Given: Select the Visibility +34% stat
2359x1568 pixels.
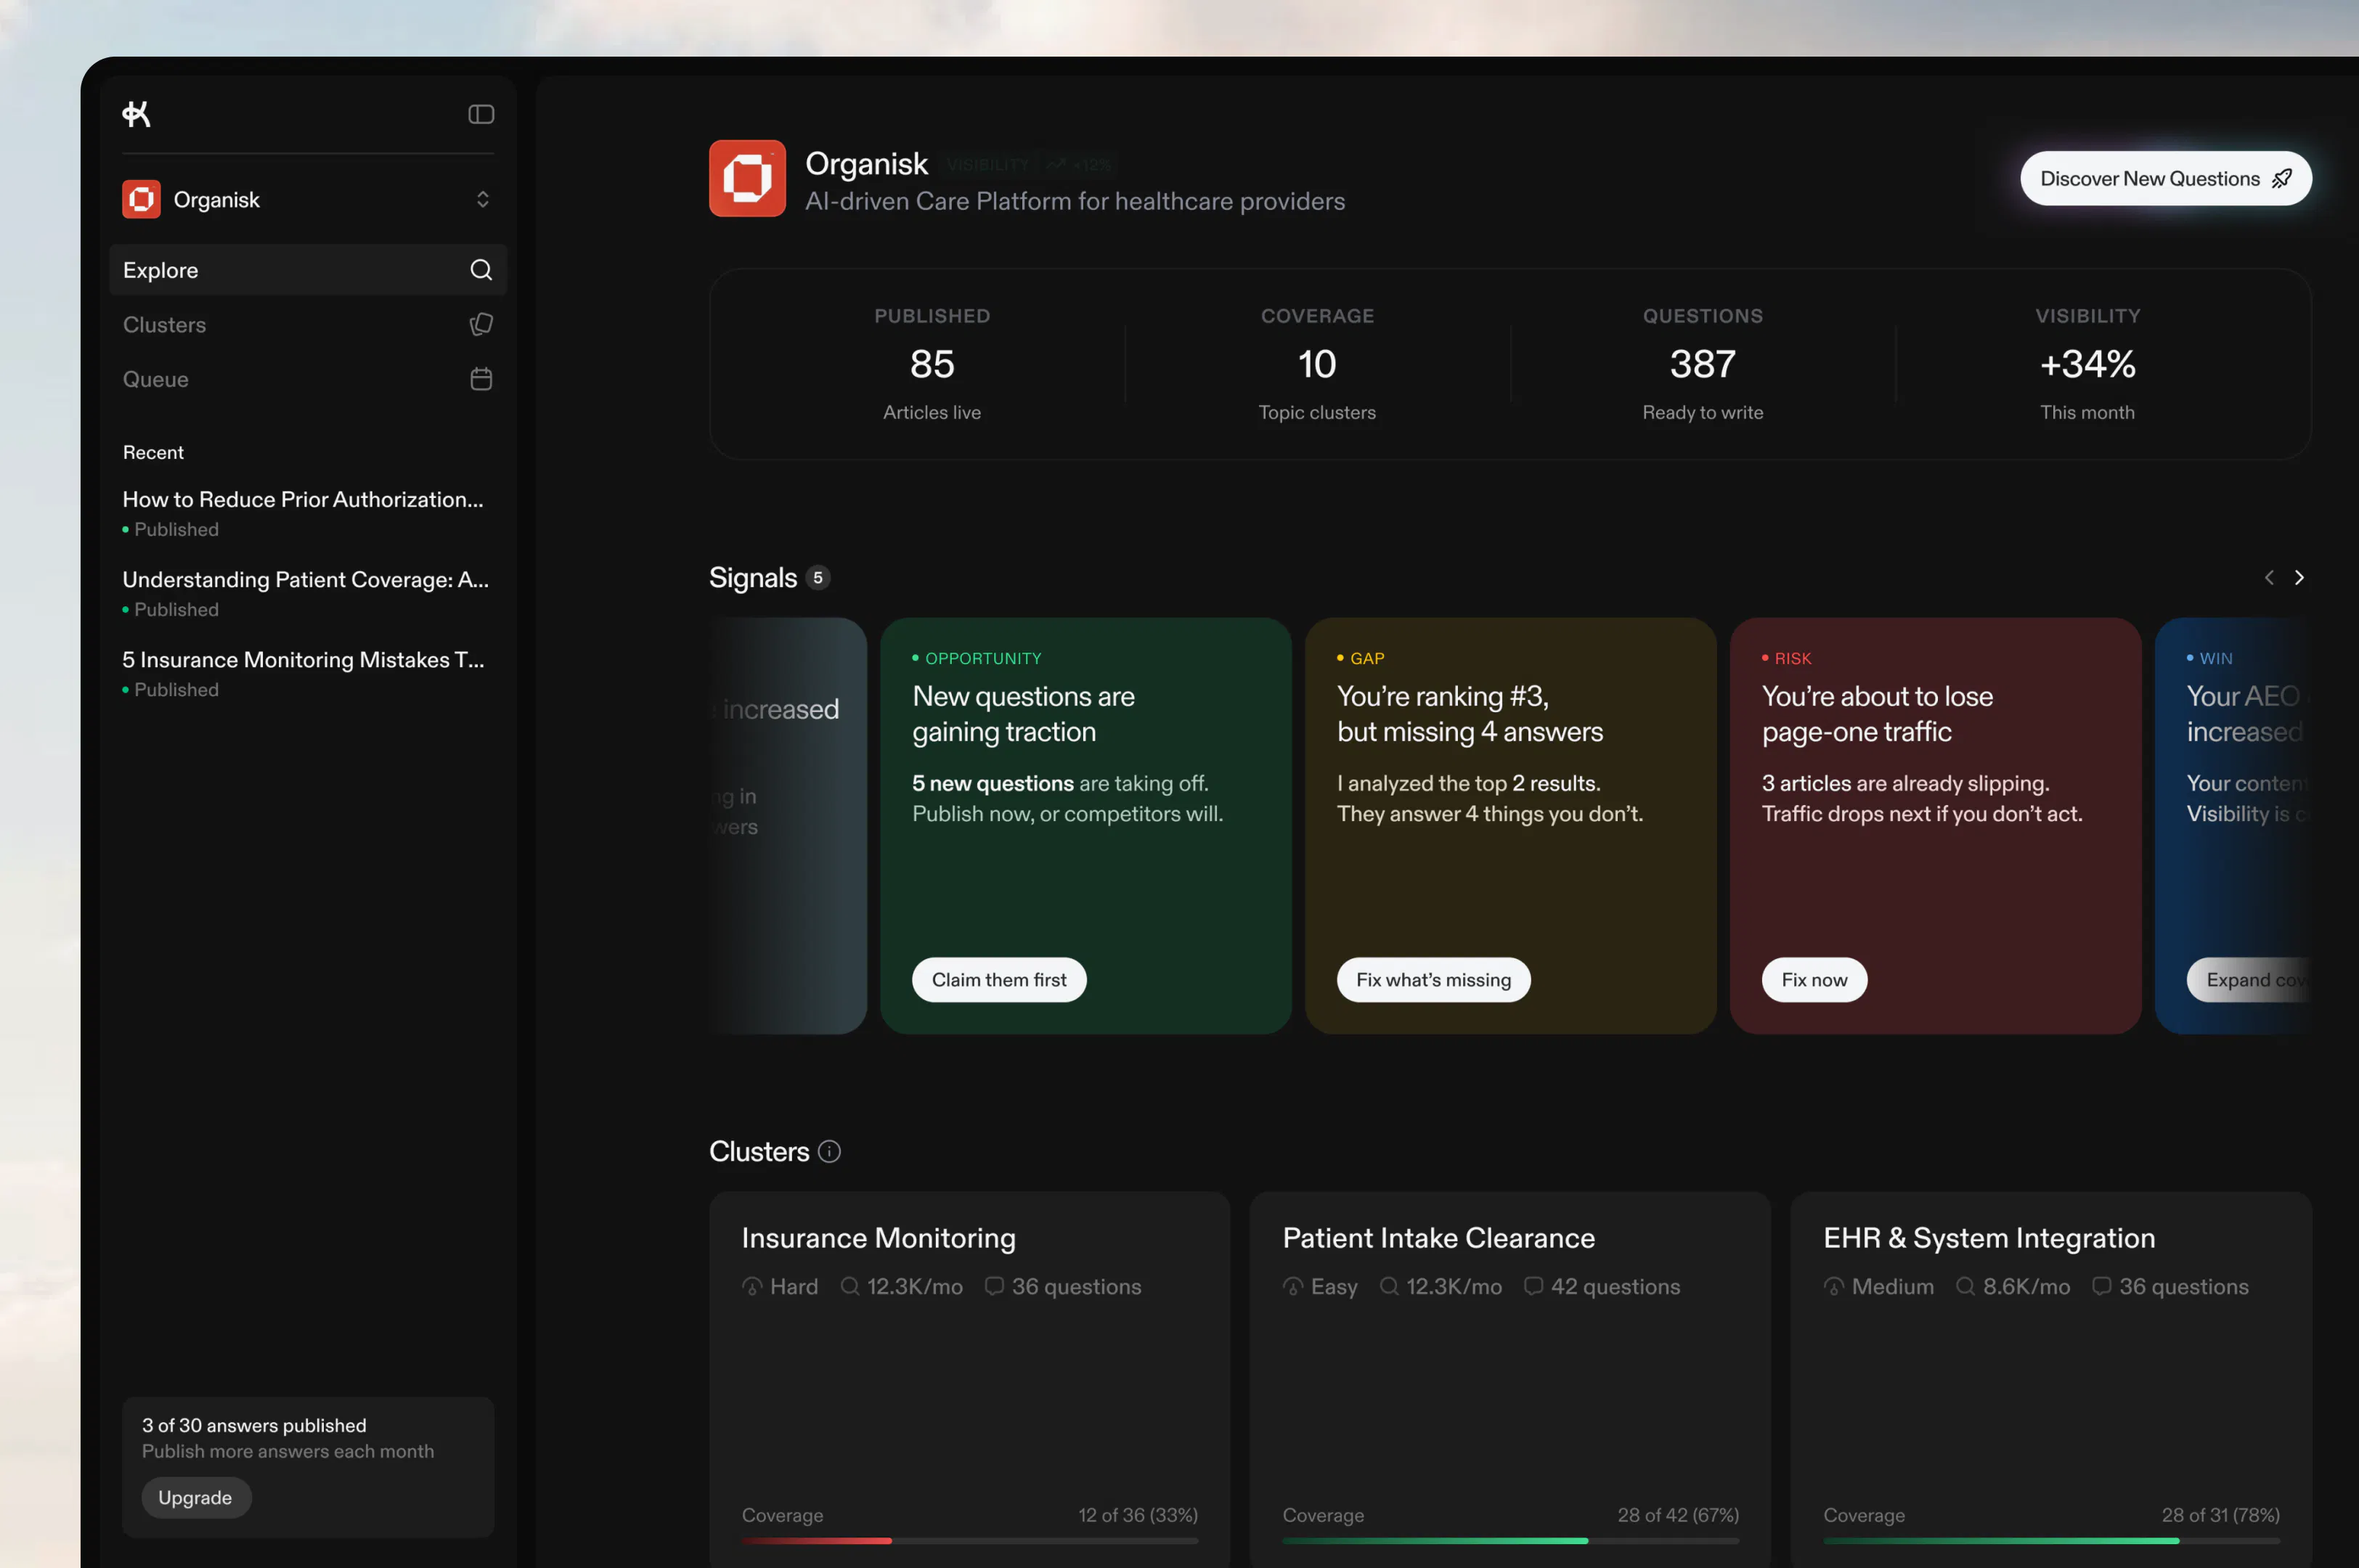Looking at the screenshot, I should (2087, 364).
